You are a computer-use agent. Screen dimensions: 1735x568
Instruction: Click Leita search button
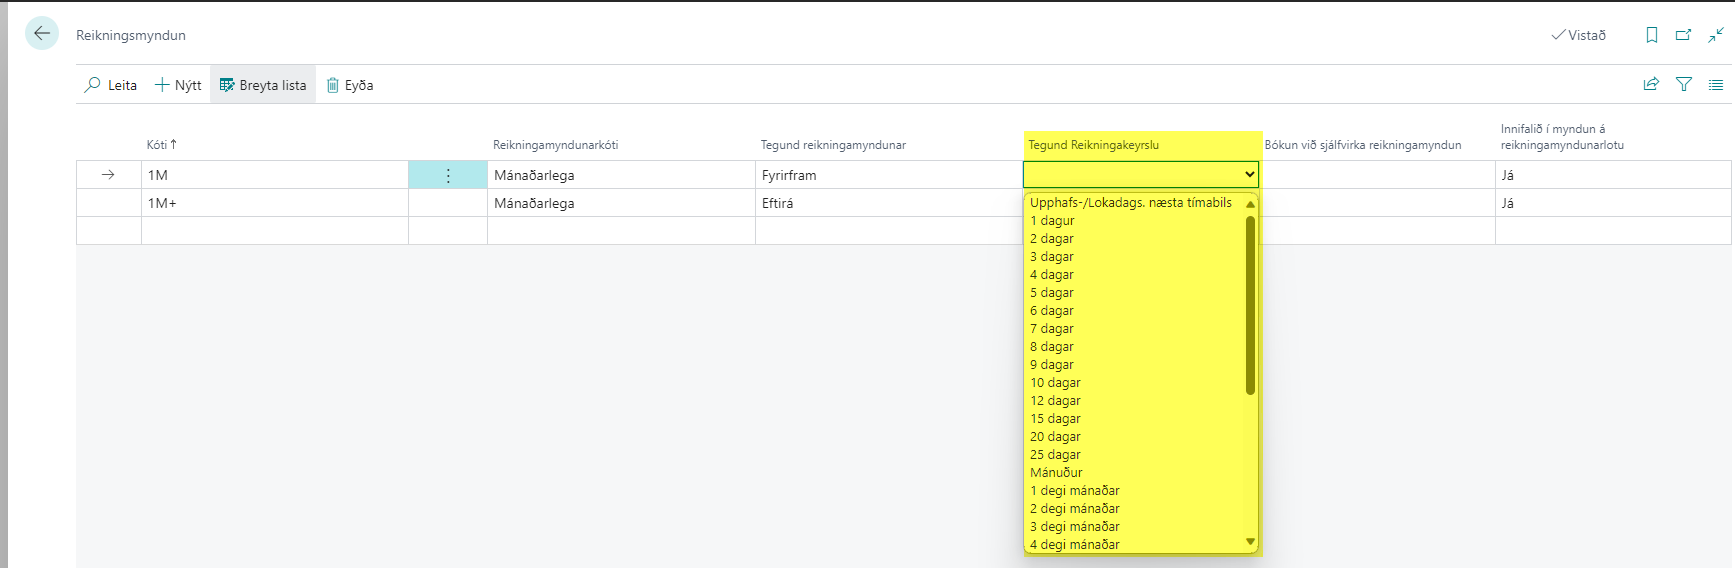[x=110, y=85]
